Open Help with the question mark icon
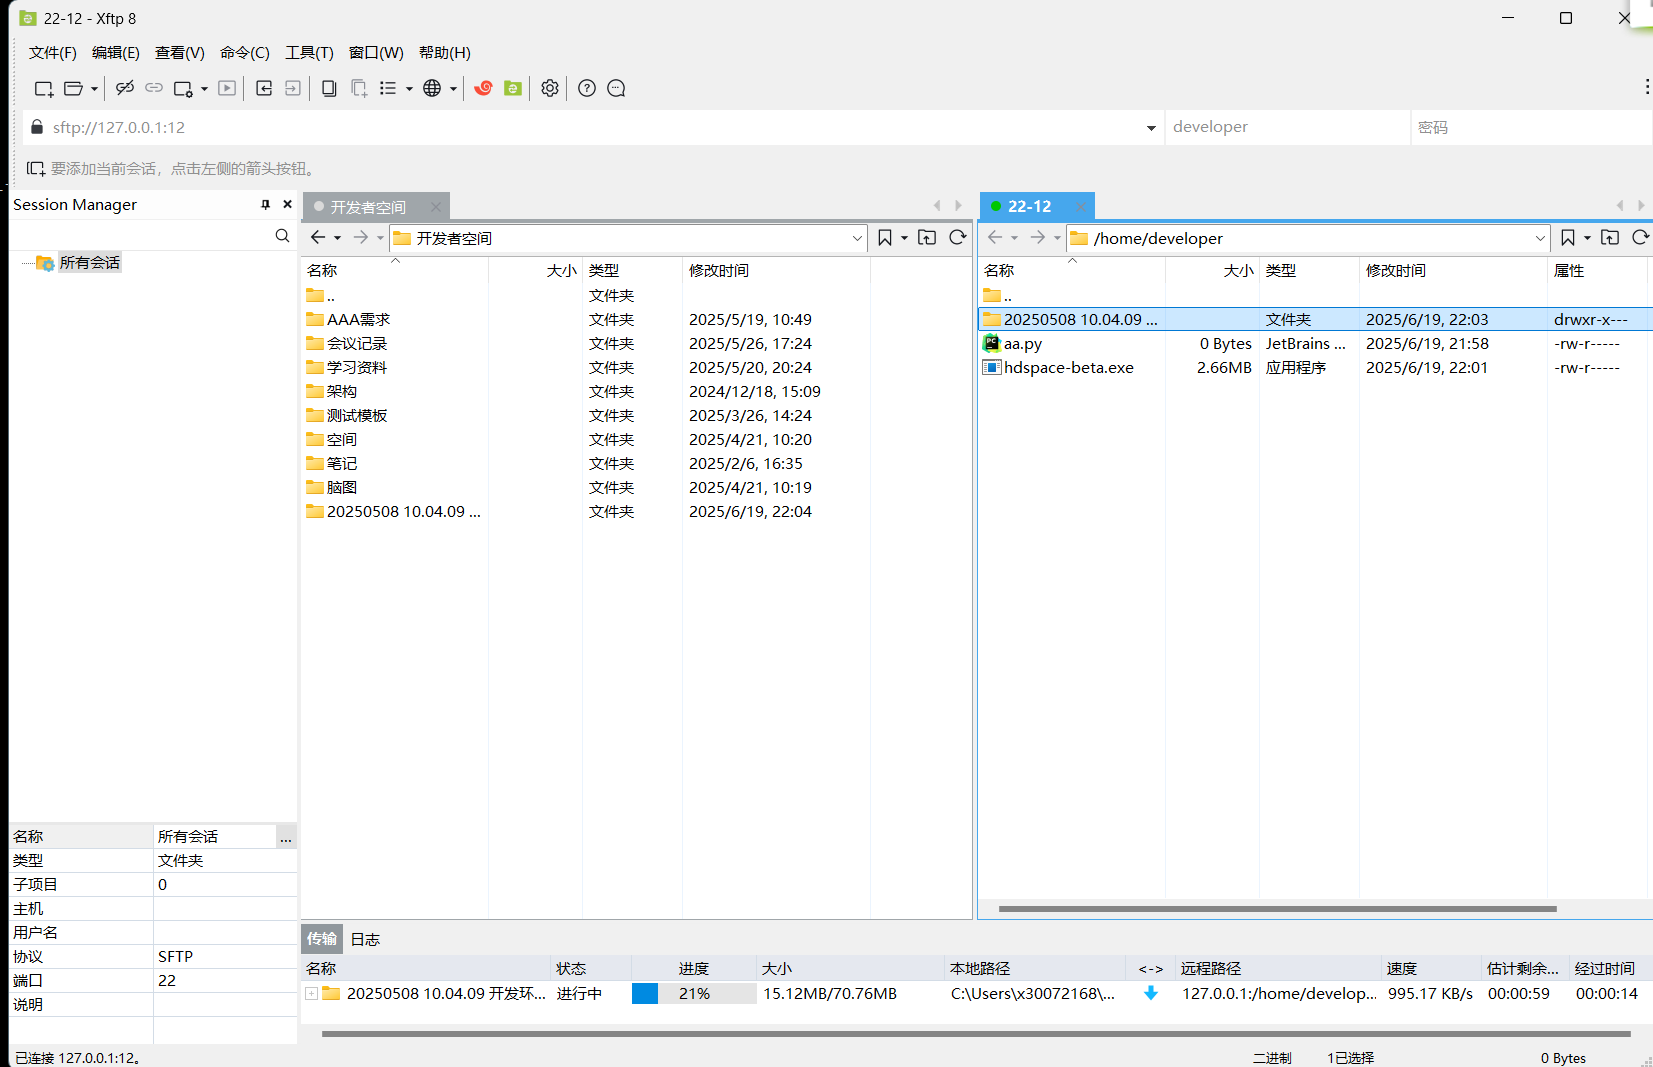The width and height of the screenshot is (1653, 1067). [x=587, y=88]
